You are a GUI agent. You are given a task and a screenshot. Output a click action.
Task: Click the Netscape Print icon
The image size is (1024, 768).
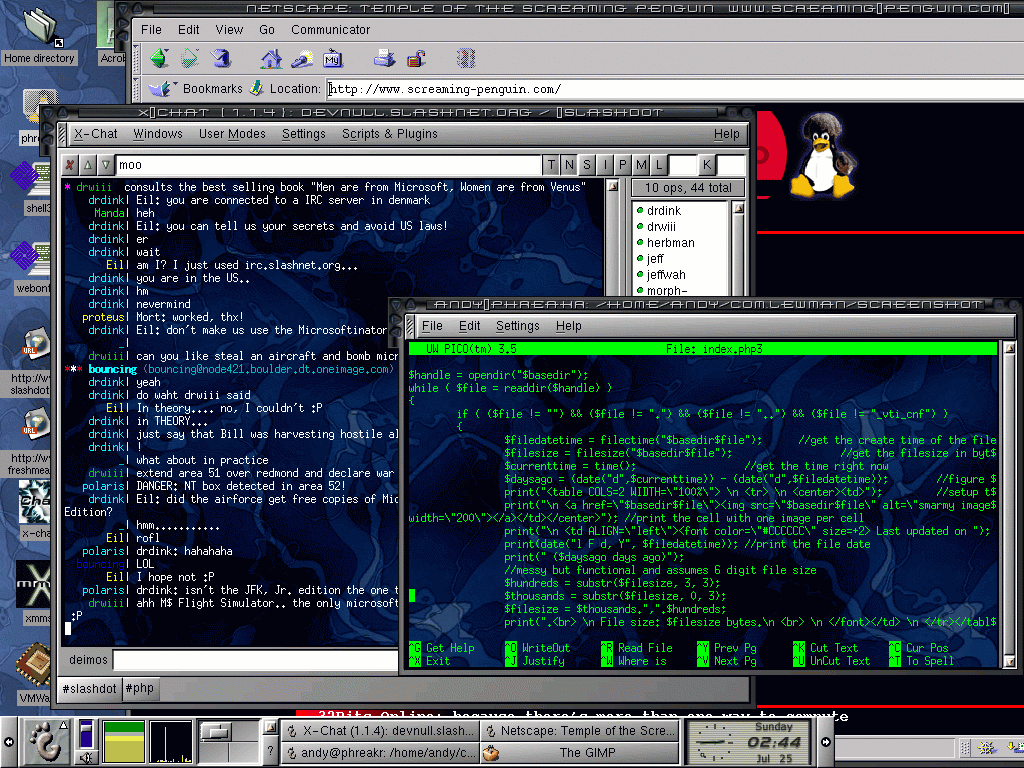[385, 58]
